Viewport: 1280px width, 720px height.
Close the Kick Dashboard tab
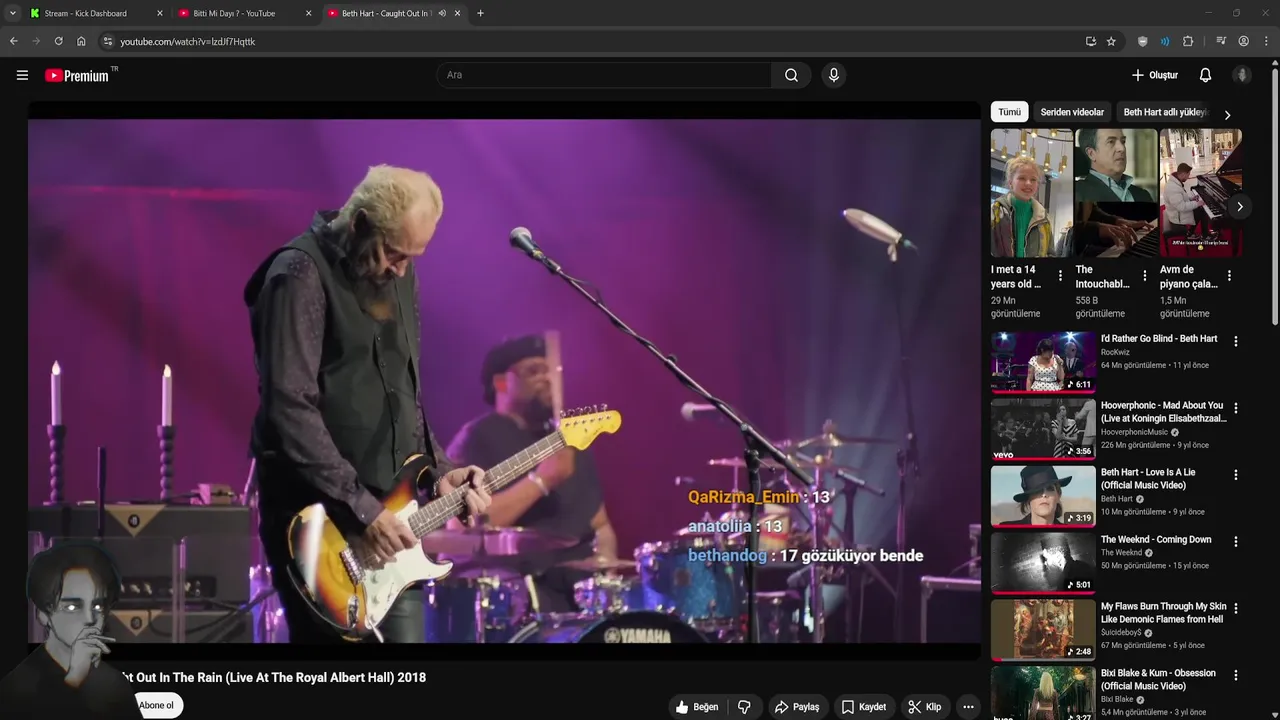(159, 13)
